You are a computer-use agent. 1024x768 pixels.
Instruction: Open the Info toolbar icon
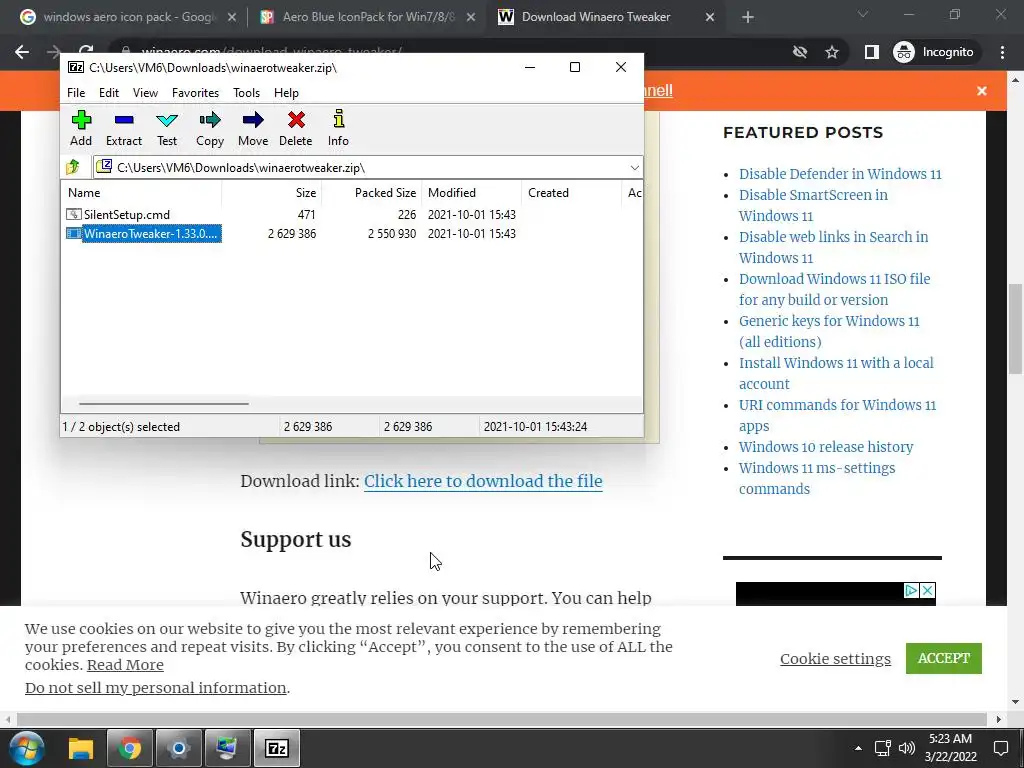click(338, 129)
